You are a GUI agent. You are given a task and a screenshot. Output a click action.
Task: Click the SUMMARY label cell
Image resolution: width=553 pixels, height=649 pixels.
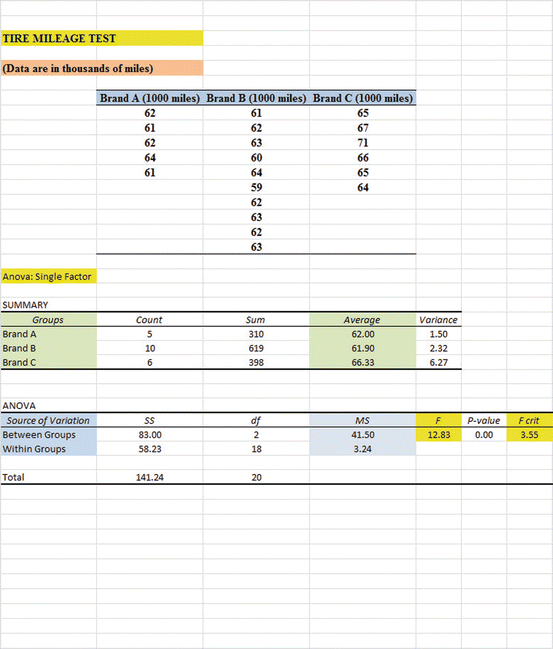pyautogui.click(x=49, y=305)
